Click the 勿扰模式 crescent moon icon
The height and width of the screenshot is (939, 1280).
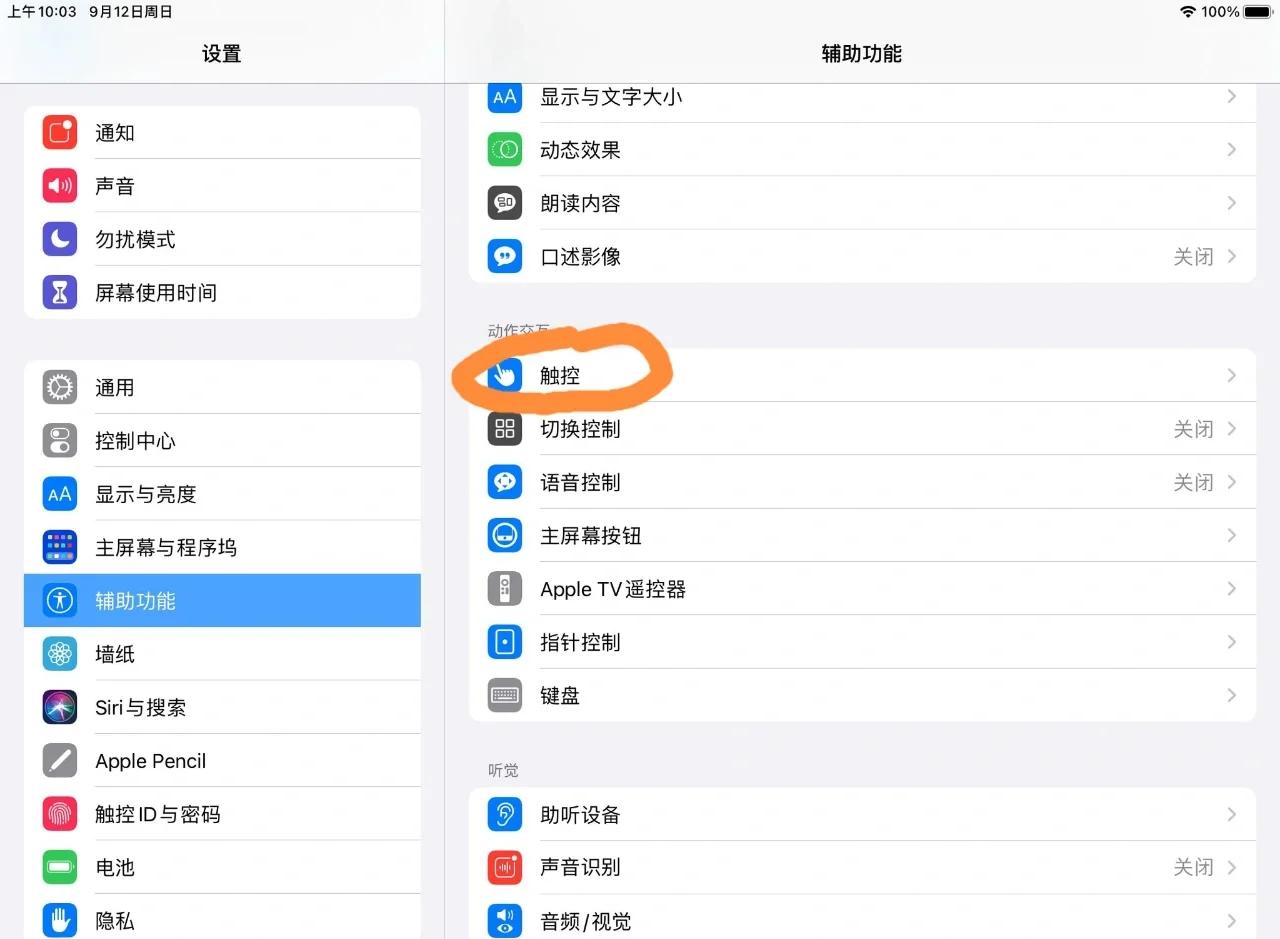pos(59,239)
